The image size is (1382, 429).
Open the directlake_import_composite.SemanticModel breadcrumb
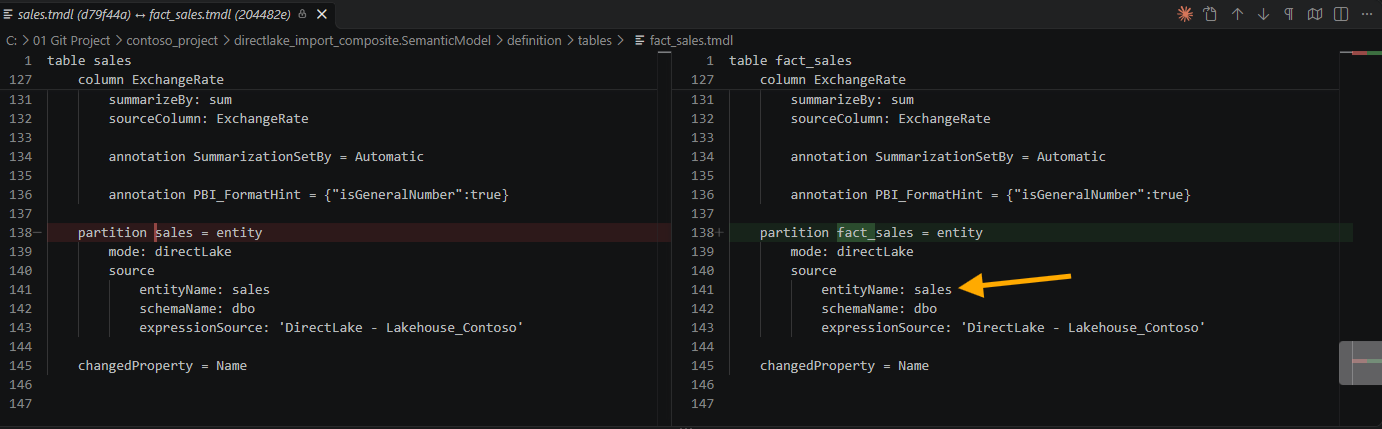(x=361, y=41)
